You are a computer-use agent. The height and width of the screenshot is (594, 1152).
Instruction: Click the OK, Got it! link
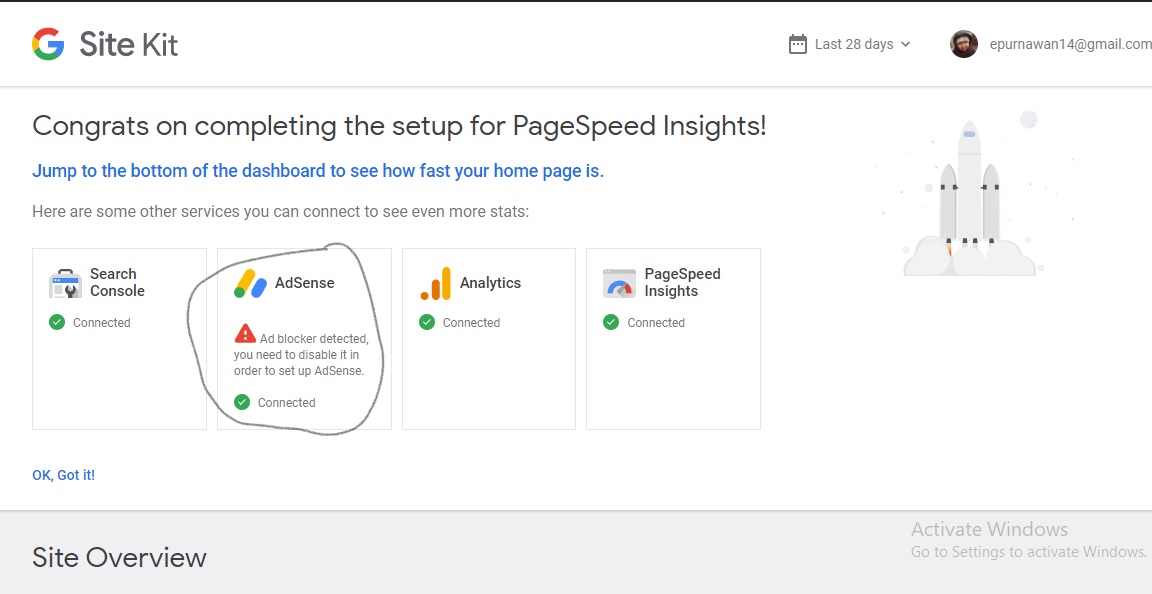point(63,475)
